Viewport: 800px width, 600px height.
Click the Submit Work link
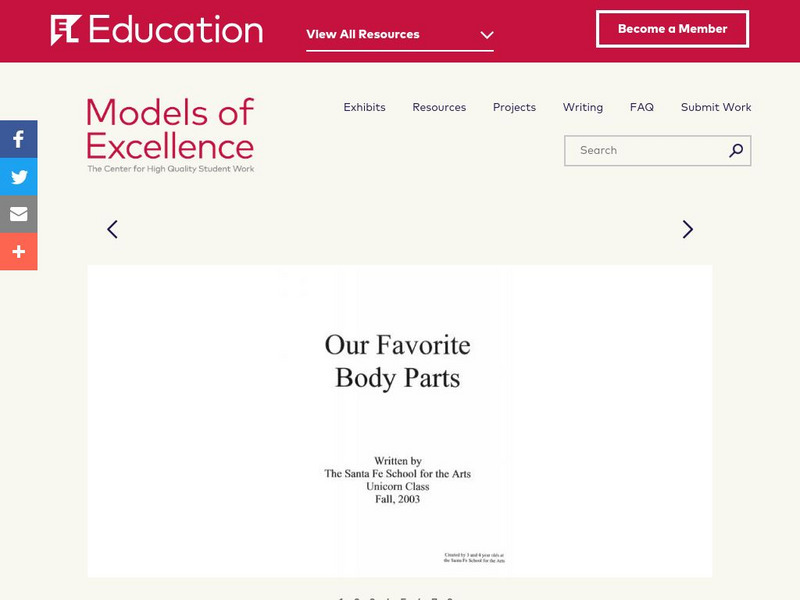click(x=716, y=107)
